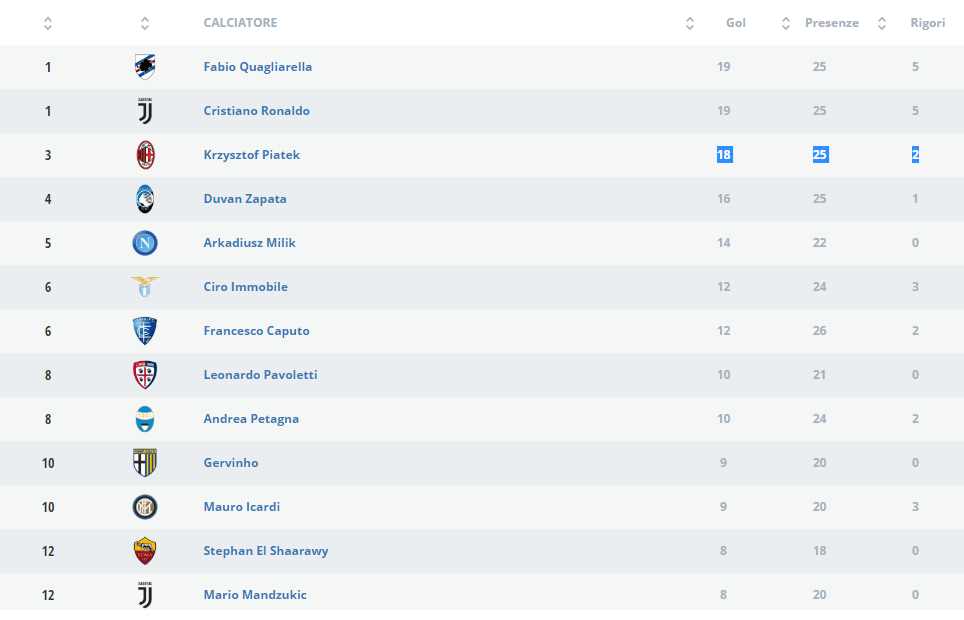Click the Roma crest beside El Shaarawy
This screenshot has width=964, height=620.
(145, 551)
